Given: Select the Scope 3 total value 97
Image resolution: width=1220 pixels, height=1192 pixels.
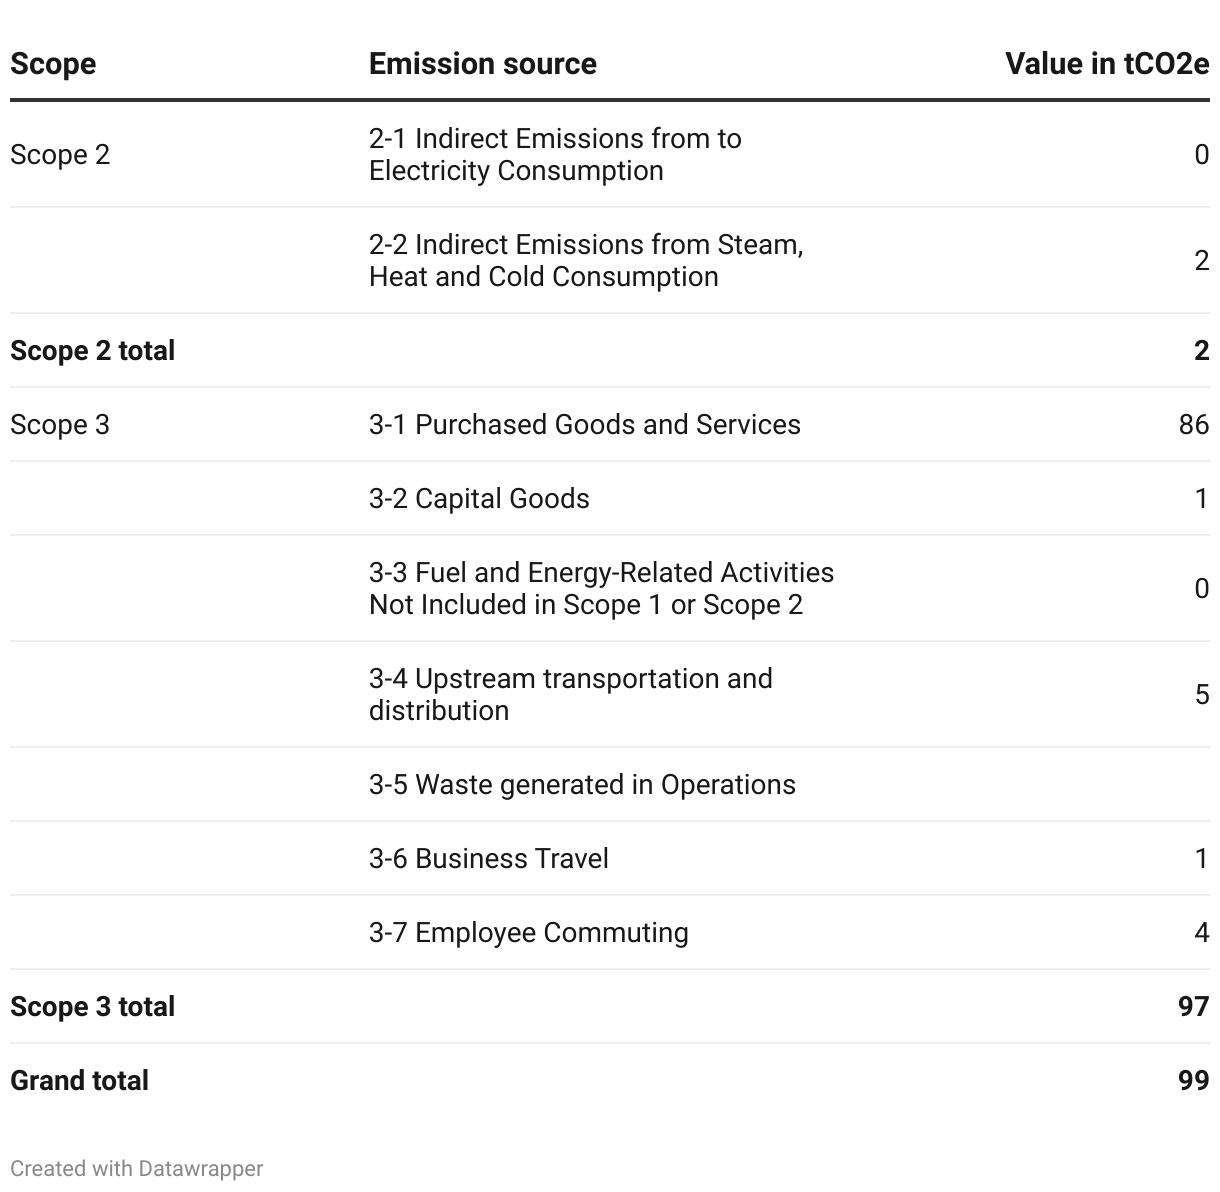Looking at the screenshot, I should 1193,1007.
